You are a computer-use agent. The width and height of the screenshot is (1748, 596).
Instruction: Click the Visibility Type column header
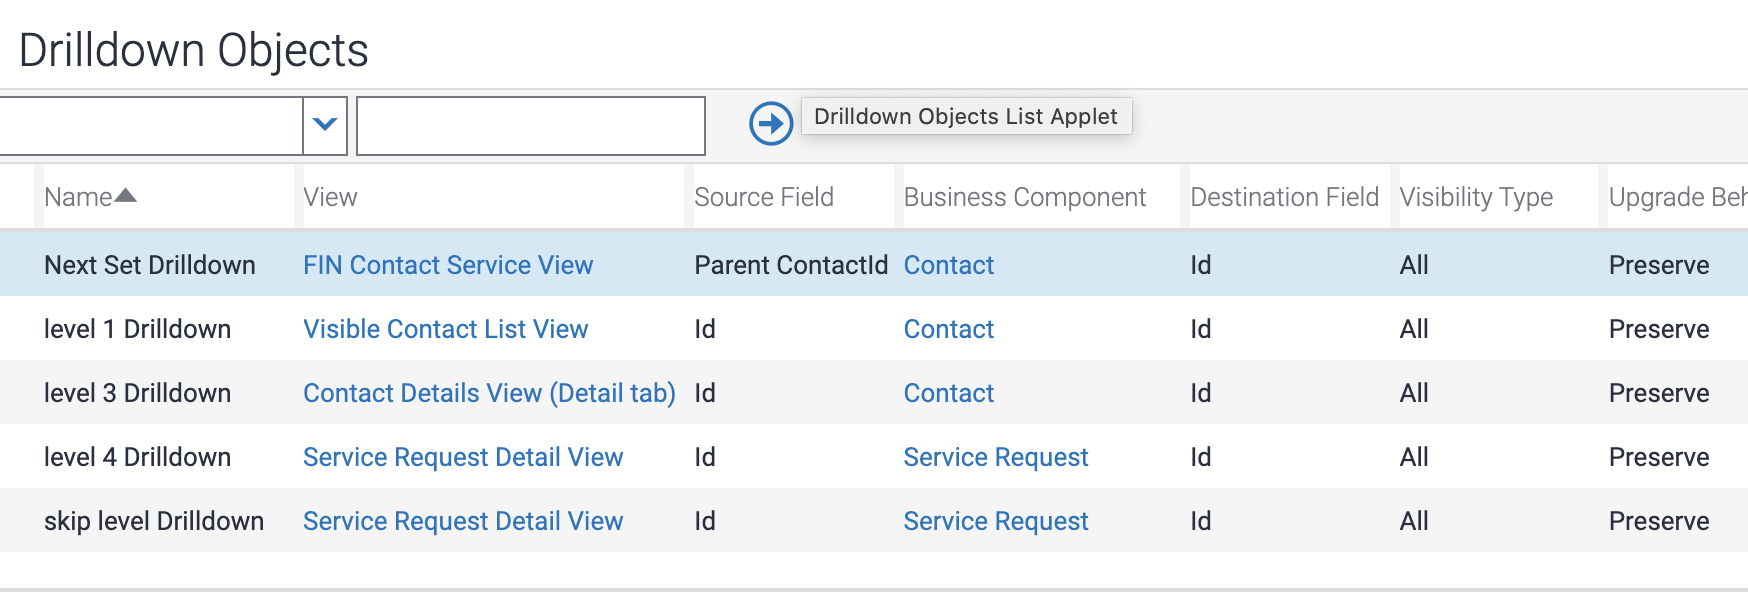click(x=1475, y=197)
